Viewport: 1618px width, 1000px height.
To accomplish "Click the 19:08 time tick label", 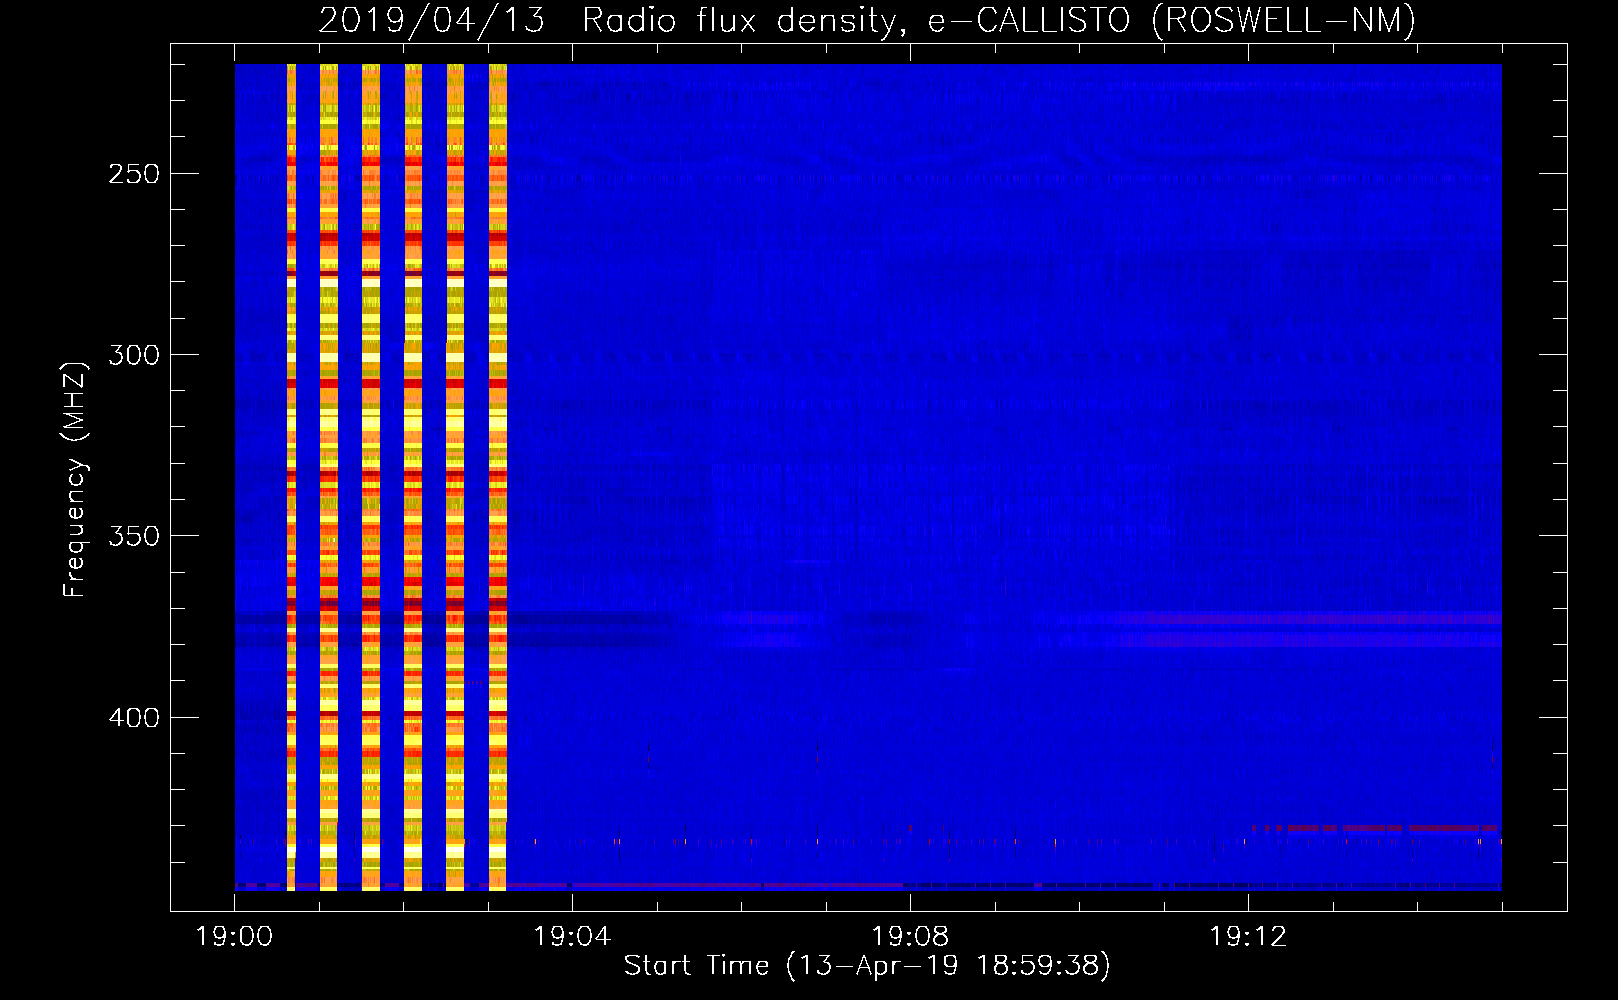I will [x=910, y=937].
